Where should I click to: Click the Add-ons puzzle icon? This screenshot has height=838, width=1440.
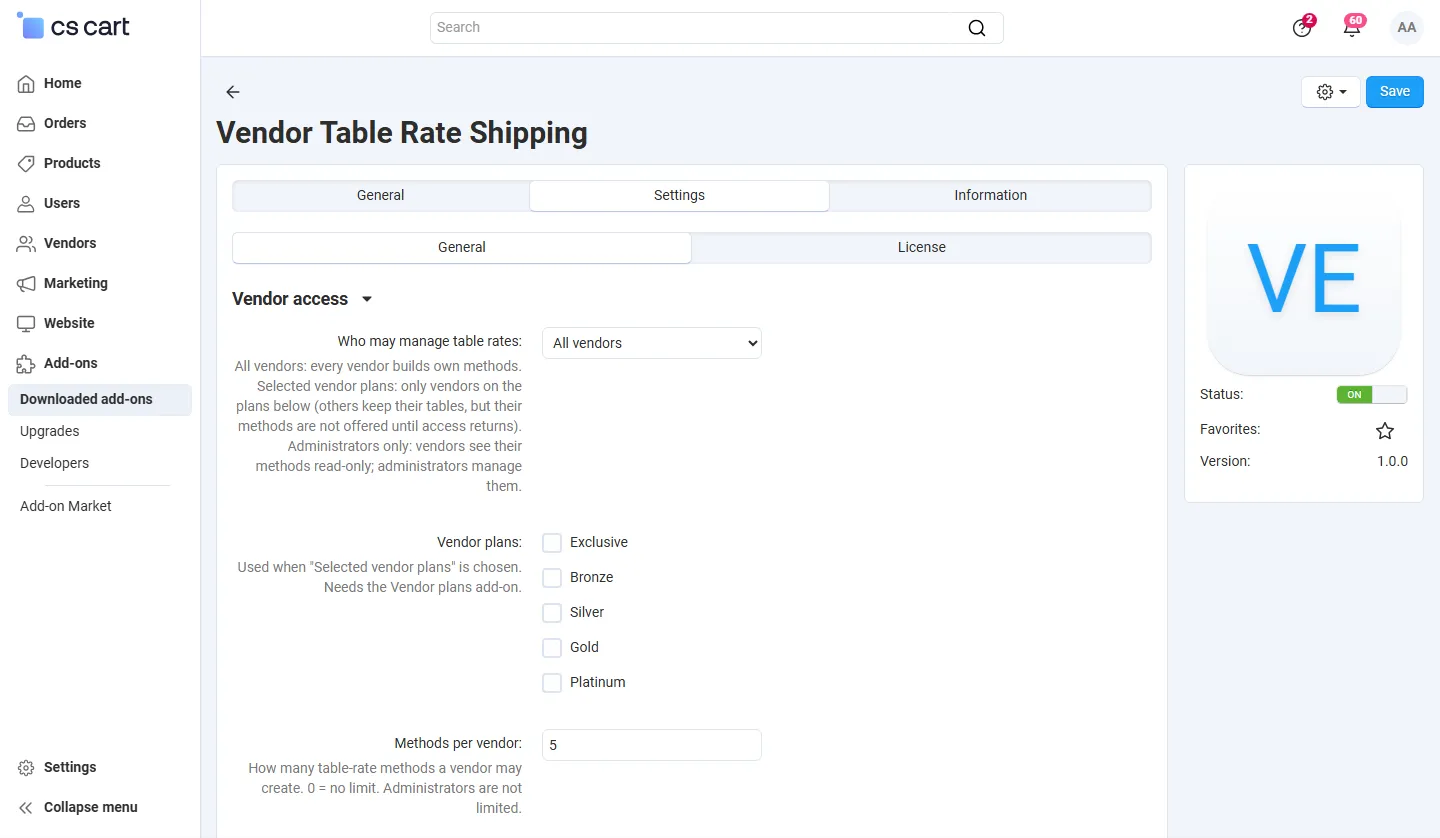click(x=27, y=364)
